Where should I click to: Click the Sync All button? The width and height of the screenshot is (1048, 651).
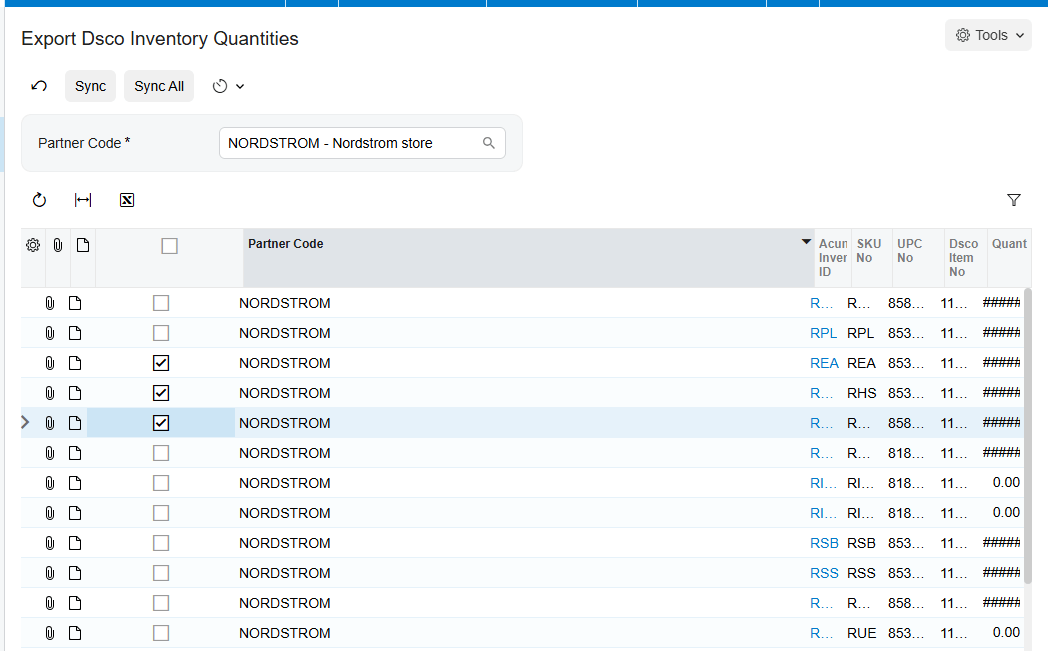159,86
